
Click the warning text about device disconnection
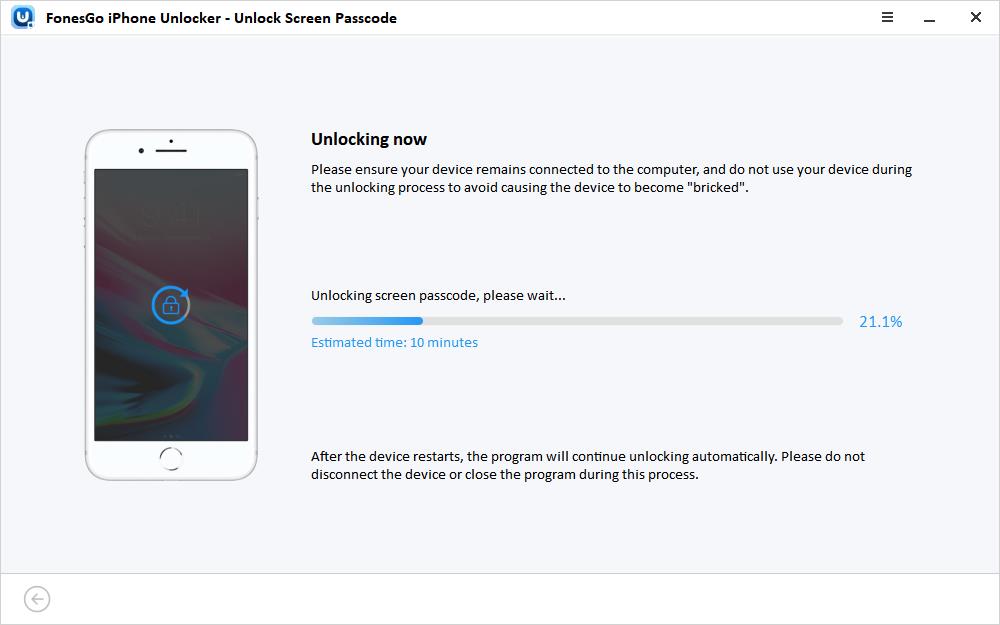(x=588, y=465)
